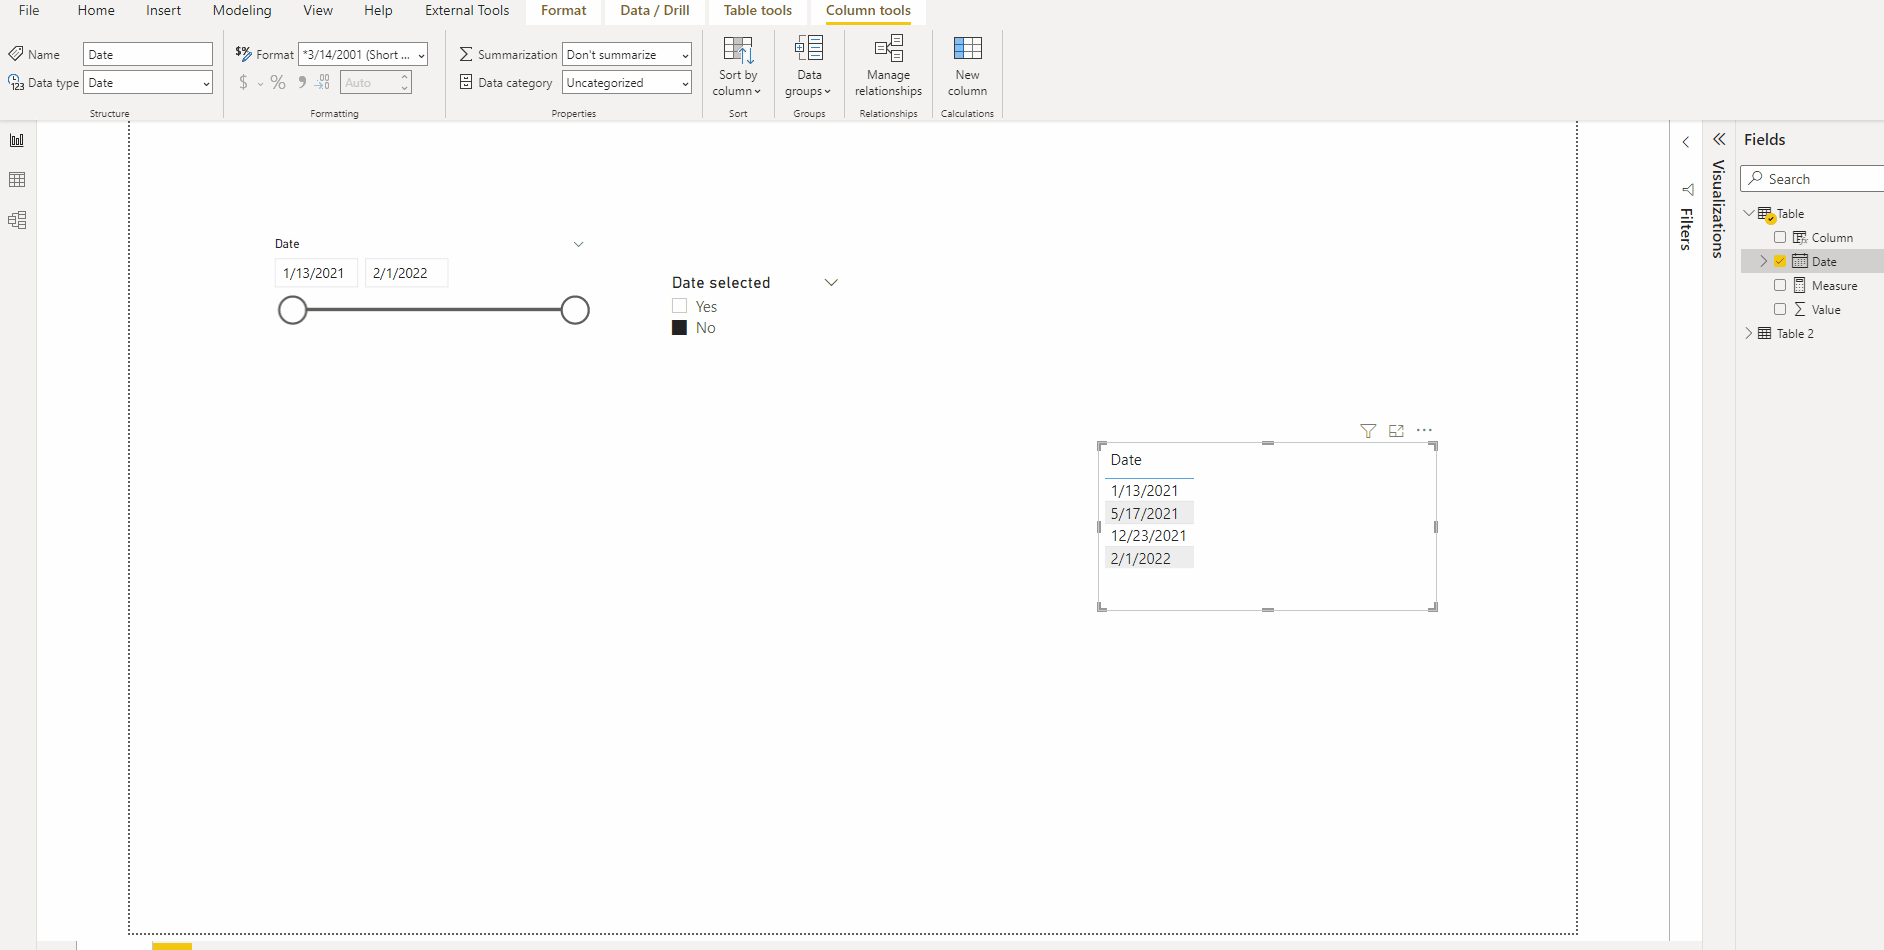
Task: Create a New column
Action: tap(967, 67)
